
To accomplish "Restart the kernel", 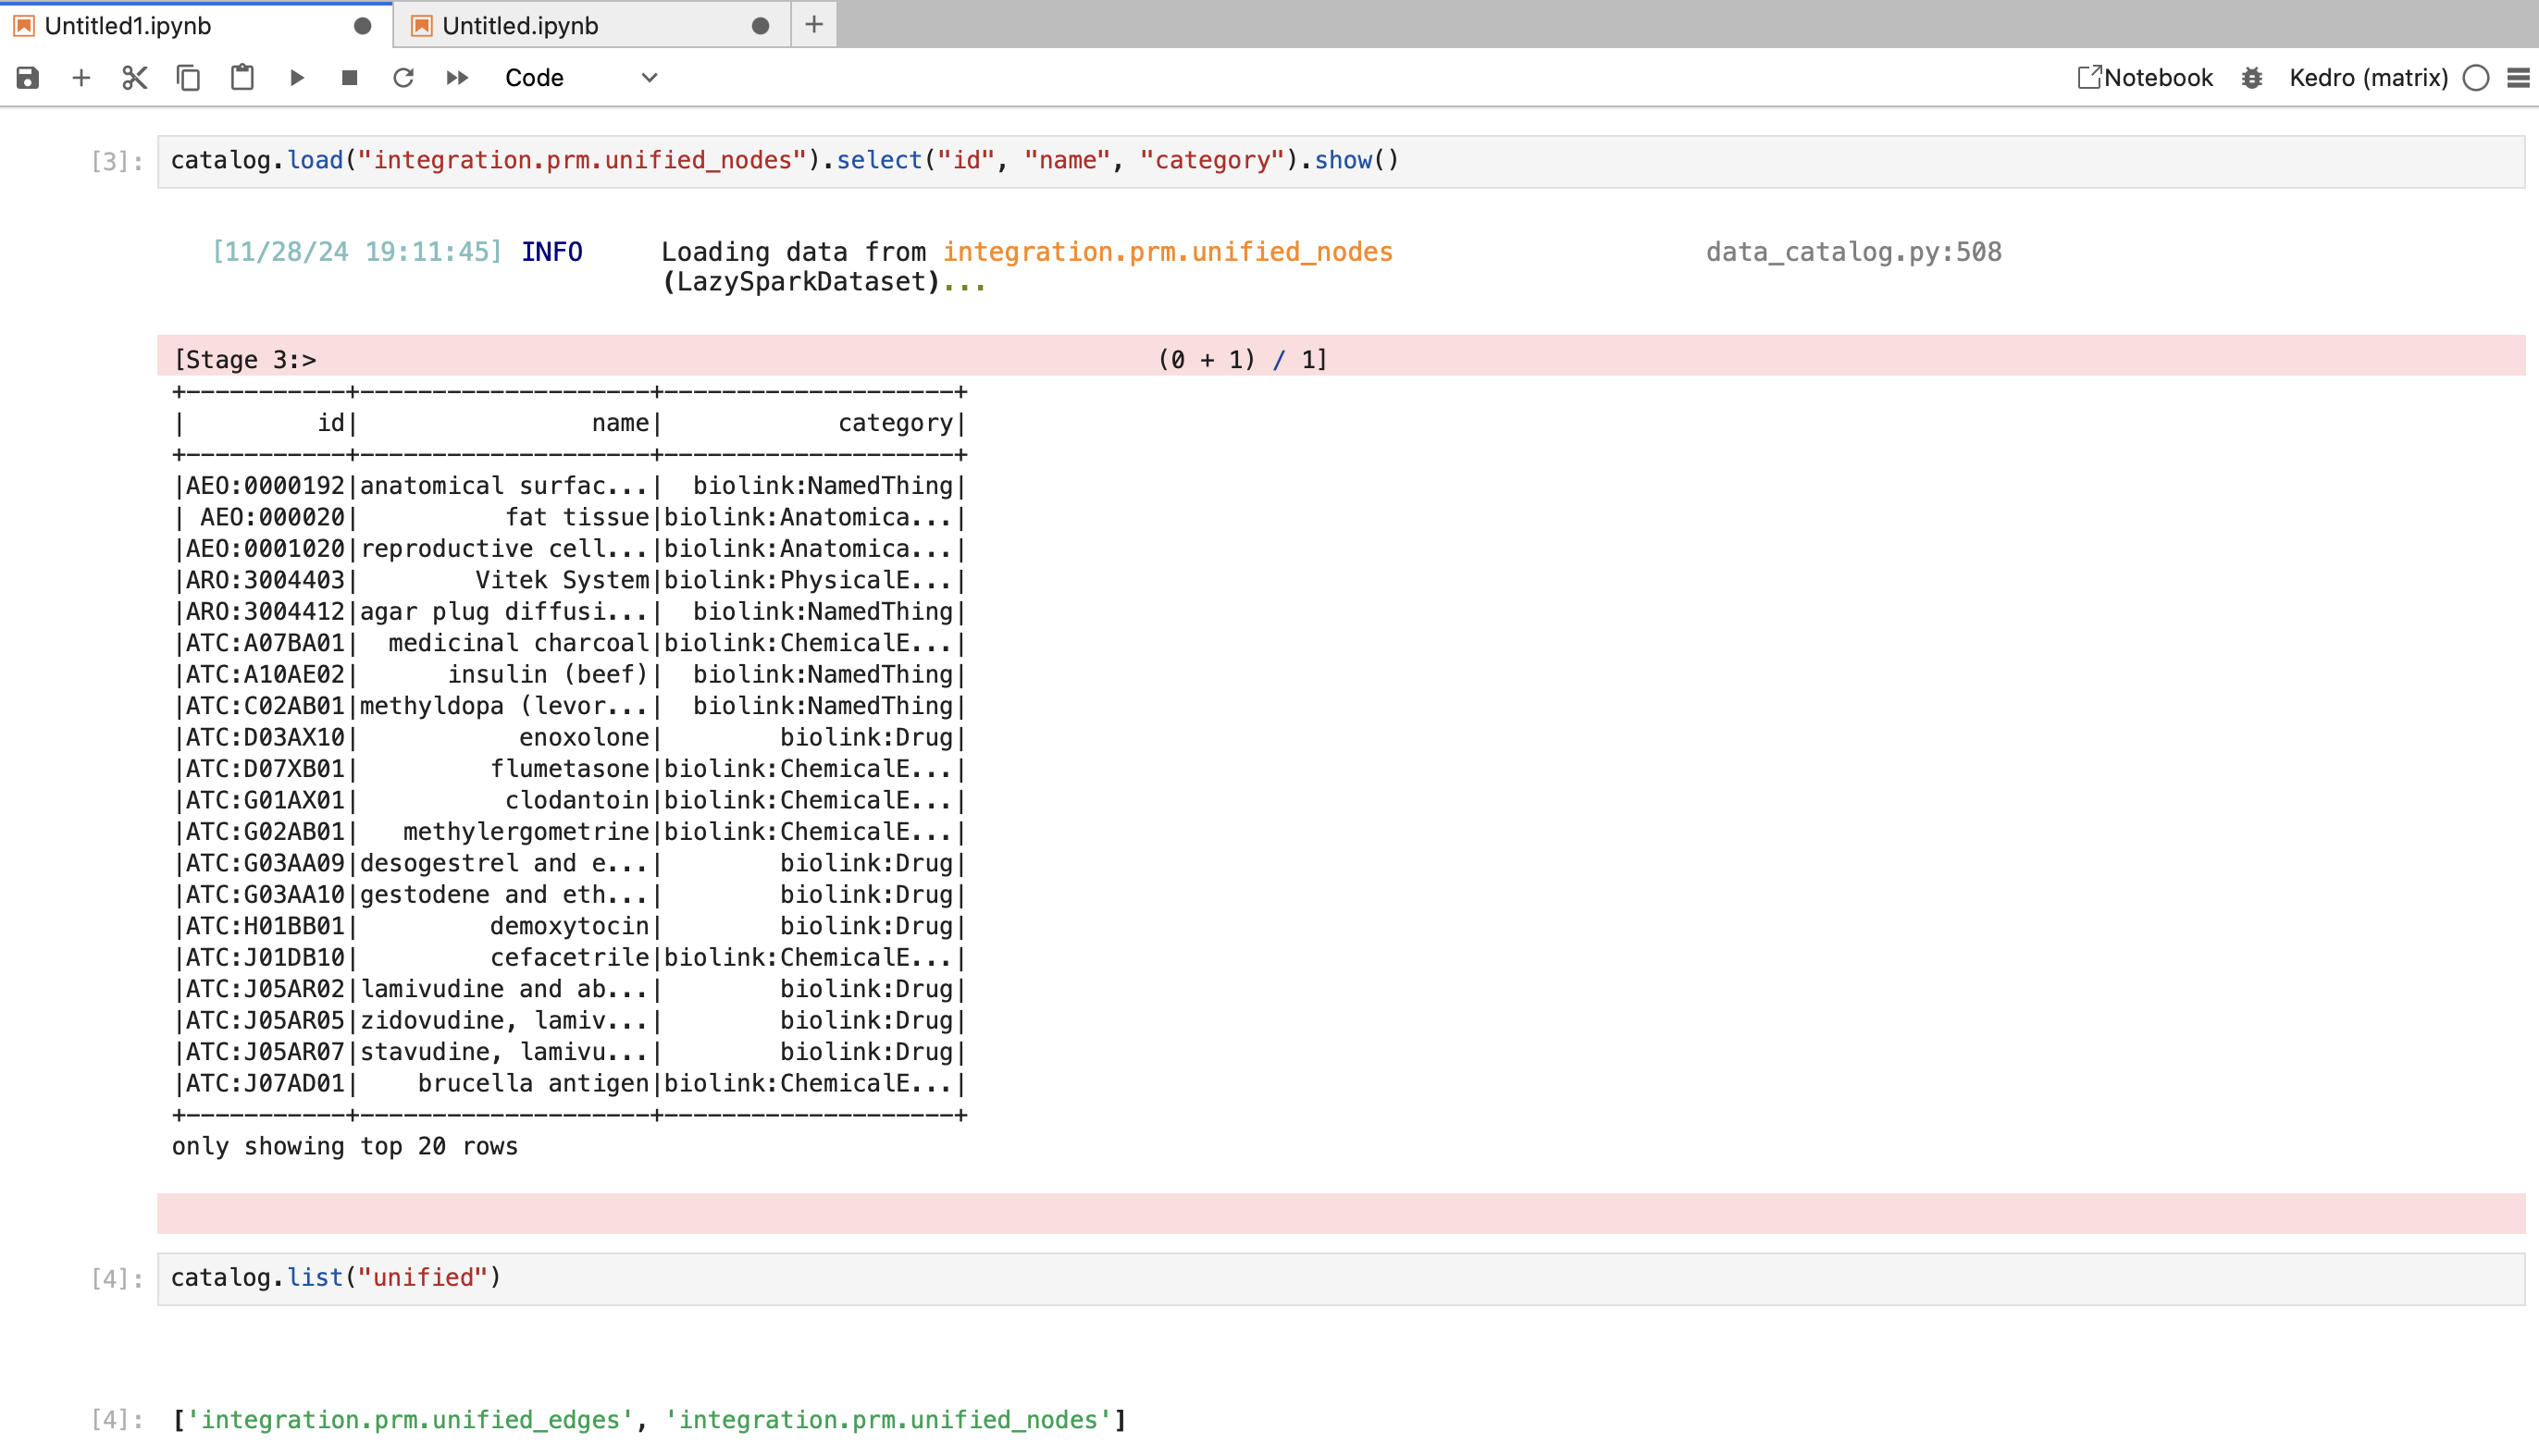I will tap(403, 78).
